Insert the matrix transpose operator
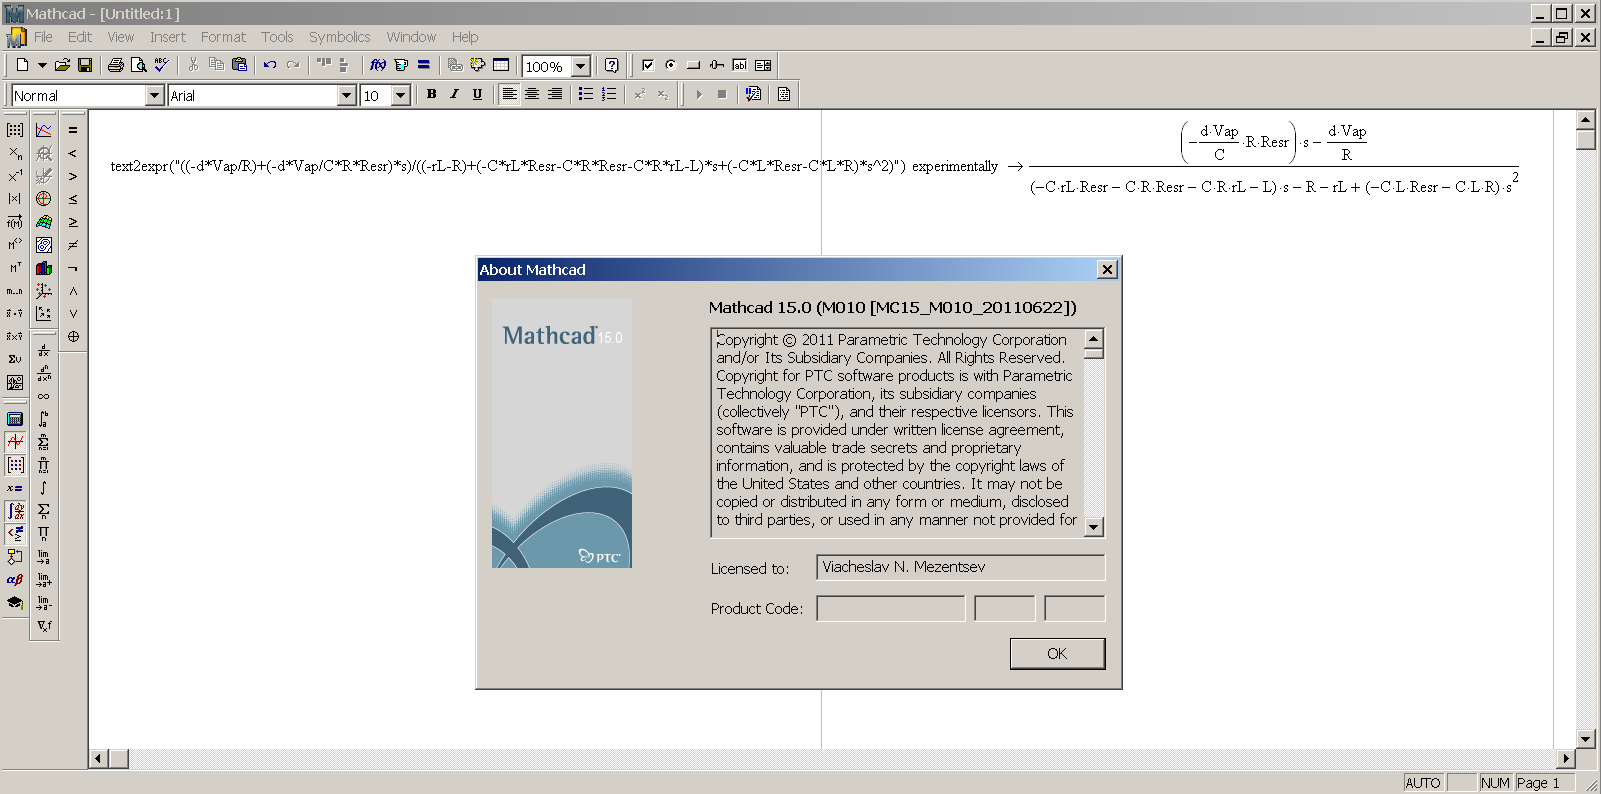 tap(15, 268)
